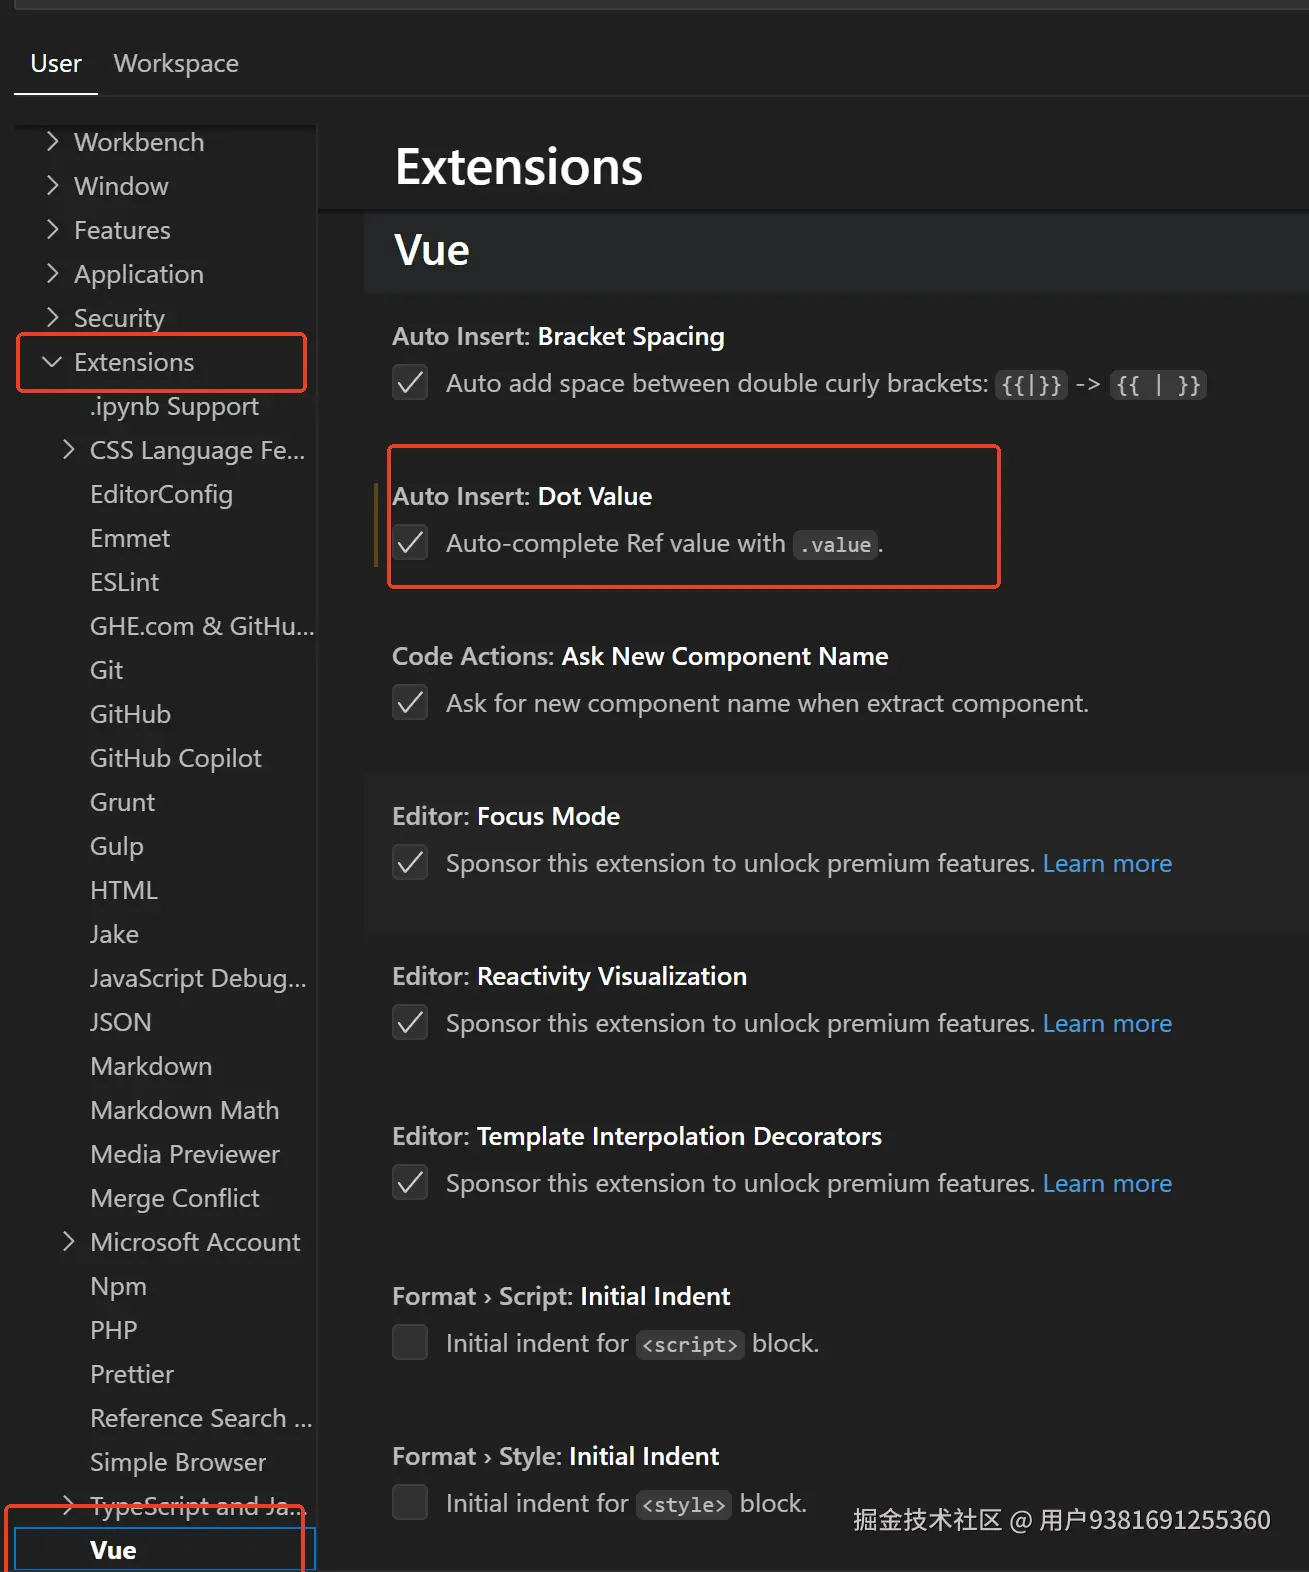The height and width of the screenshot is (1572, 1309).
Task: Uncheck the Dot Value auto-complete checkbox
Action: [x=410, y=543]
